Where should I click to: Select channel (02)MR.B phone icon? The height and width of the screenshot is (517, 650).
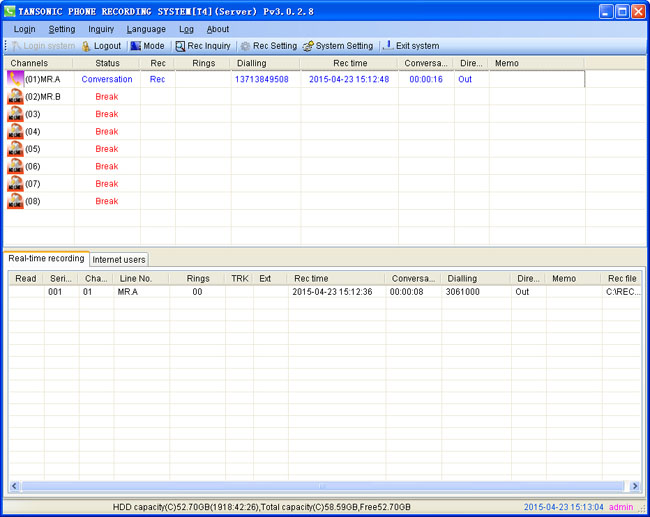[x=15, y=97]
